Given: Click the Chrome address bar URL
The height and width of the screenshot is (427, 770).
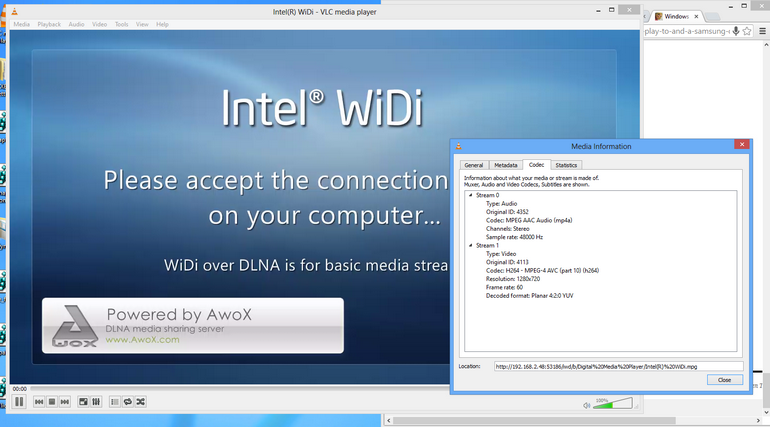Looking at the screenshot, I should [687, 31].
